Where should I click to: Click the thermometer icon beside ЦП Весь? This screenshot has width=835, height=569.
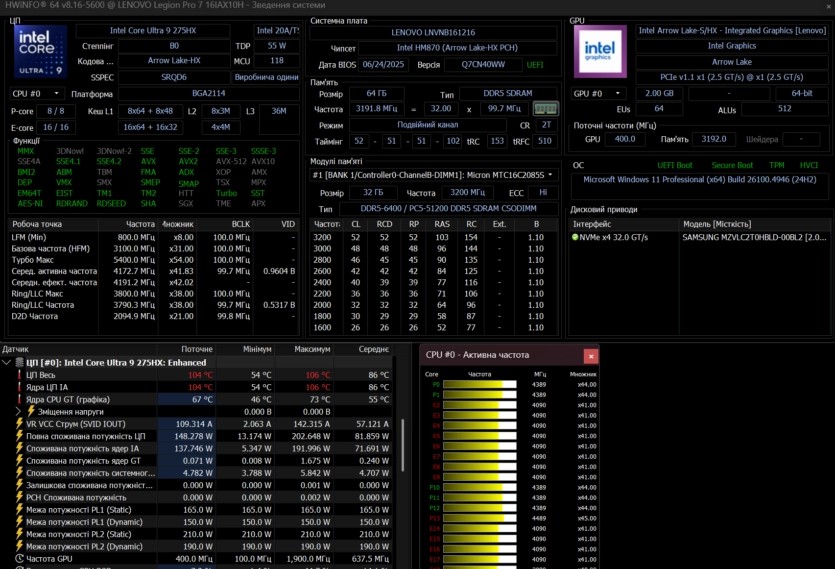[x=18, y=375]
